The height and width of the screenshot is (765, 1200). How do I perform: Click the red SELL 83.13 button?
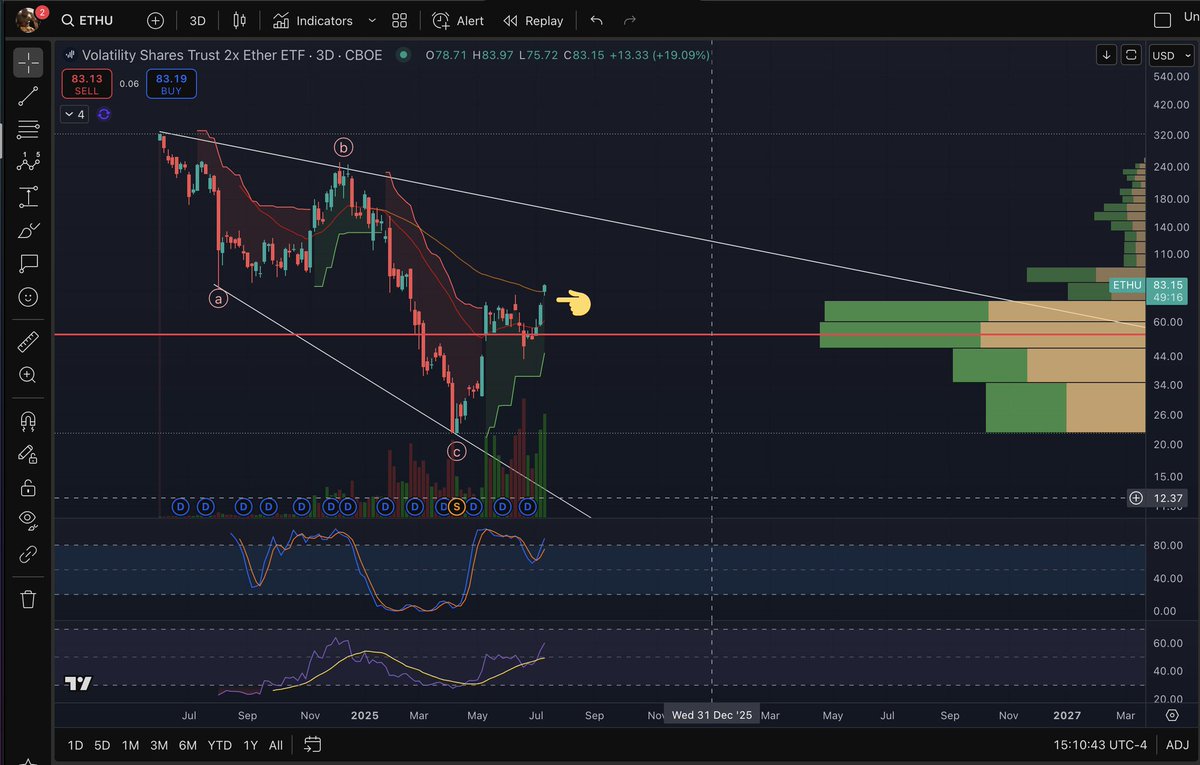[x=87, y=84]
